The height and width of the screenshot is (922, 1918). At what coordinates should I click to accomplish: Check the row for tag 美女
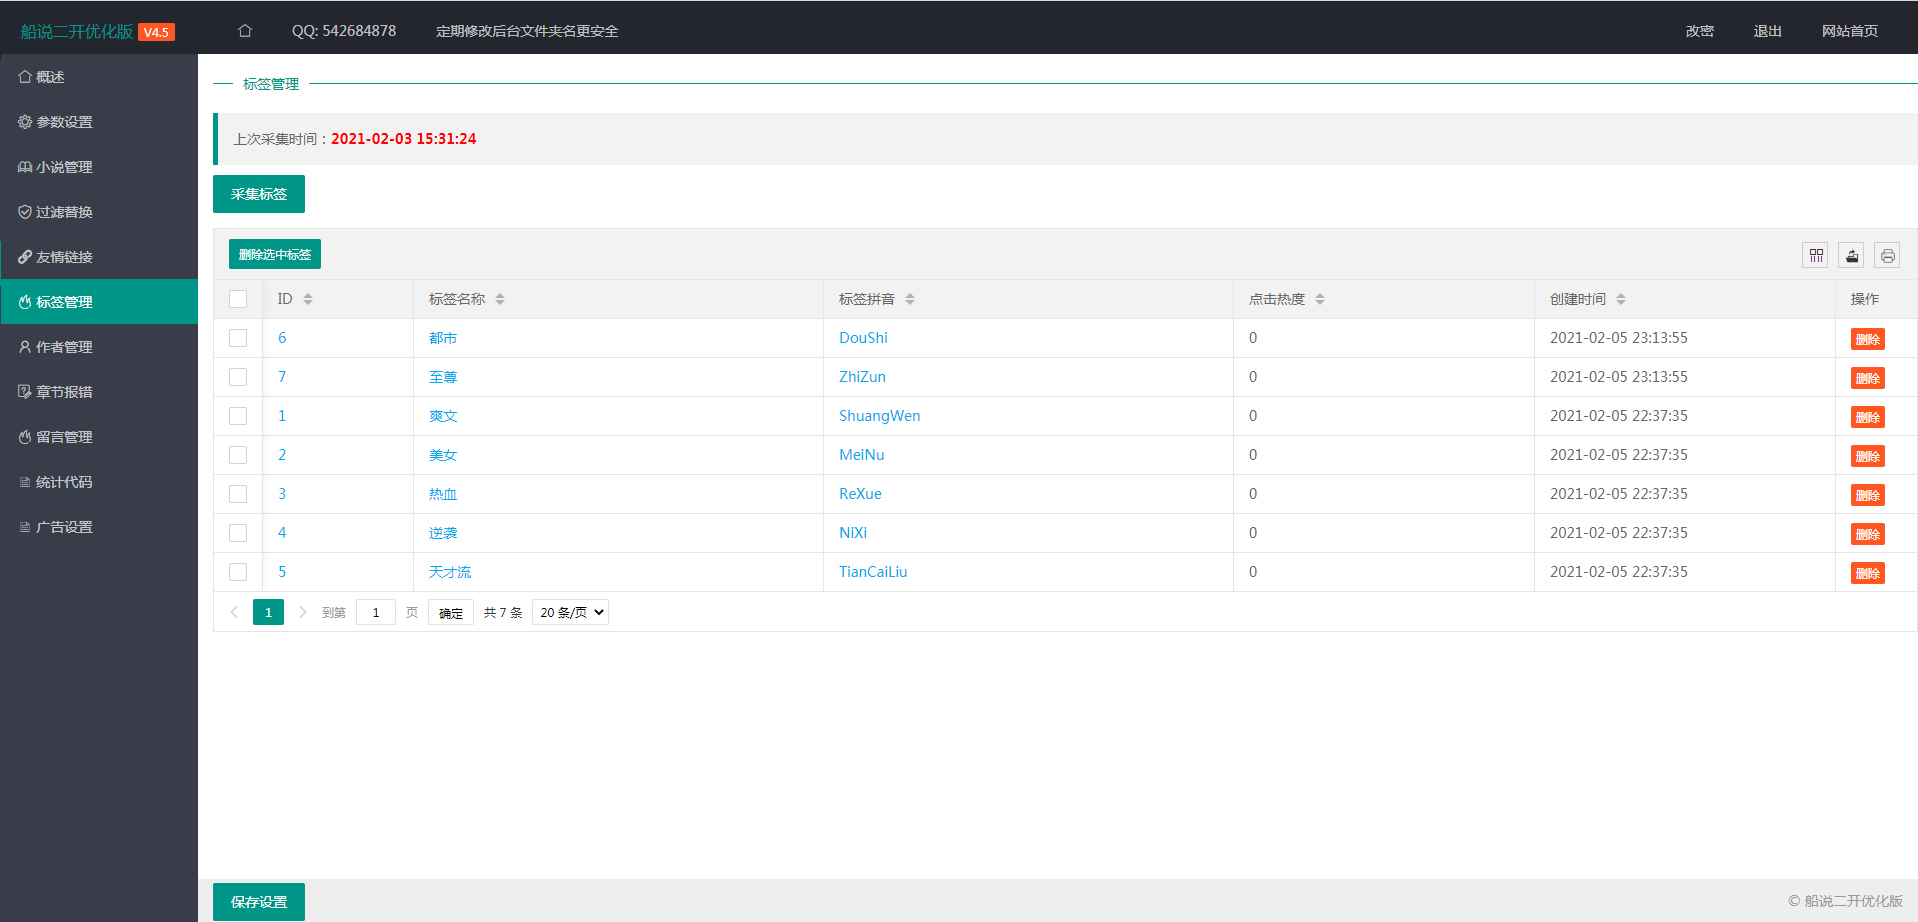click(238, 455)
